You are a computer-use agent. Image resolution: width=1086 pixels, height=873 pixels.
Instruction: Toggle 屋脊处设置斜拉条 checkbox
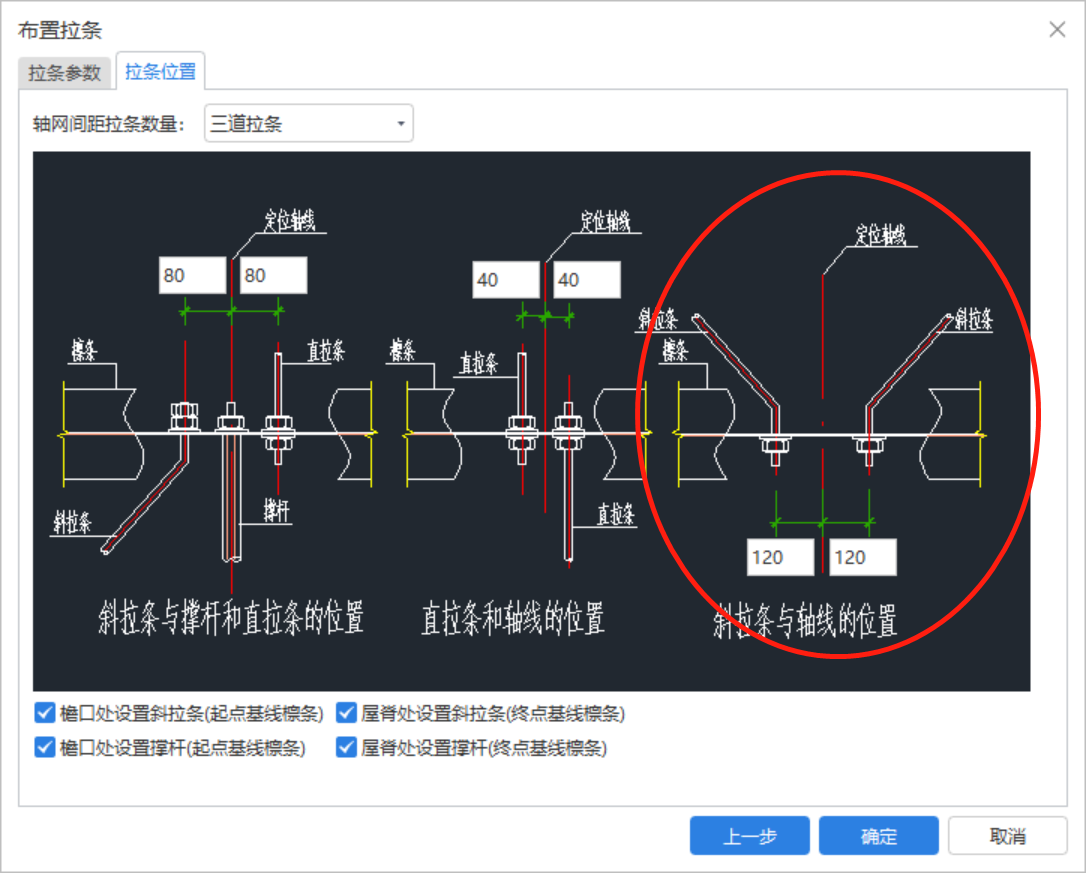click(345, 712)
